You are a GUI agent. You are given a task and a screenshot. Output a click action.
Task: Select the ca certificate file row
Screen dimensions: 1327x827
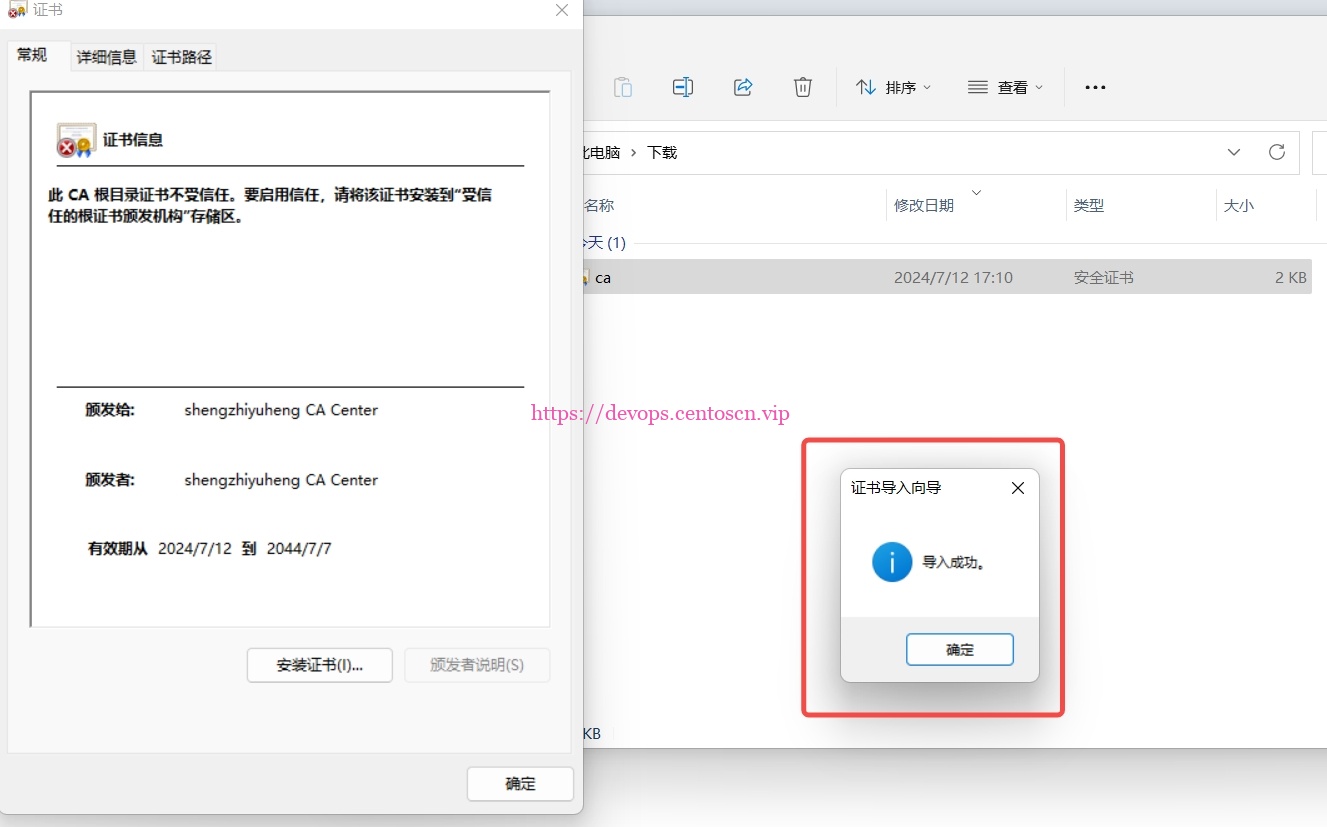tap(740, 277)
